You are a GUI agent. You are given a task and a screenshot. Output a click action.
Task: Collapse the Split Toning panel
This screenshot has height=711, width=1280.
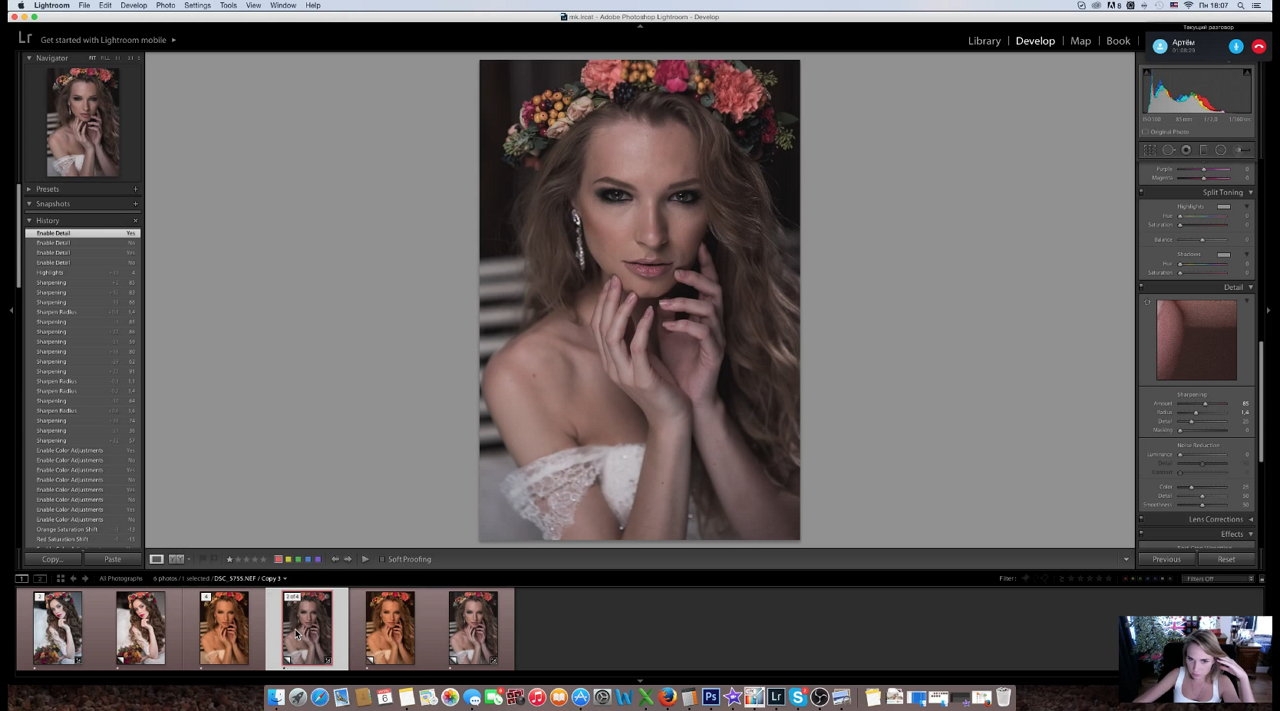coord(1250,192)
